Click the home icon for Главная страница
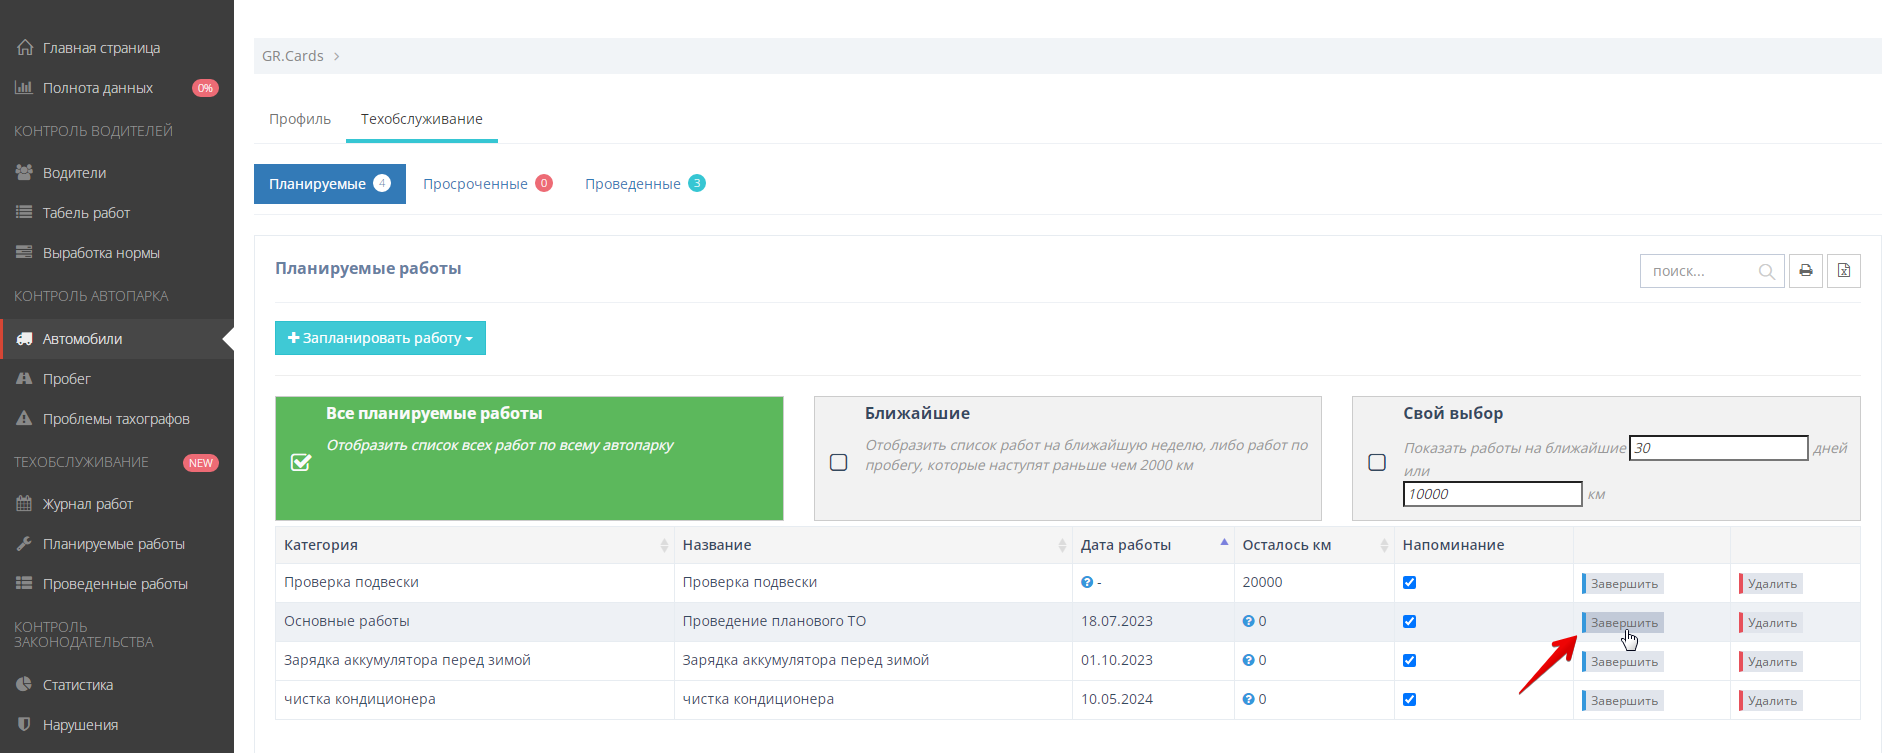 tap(25, 48)
